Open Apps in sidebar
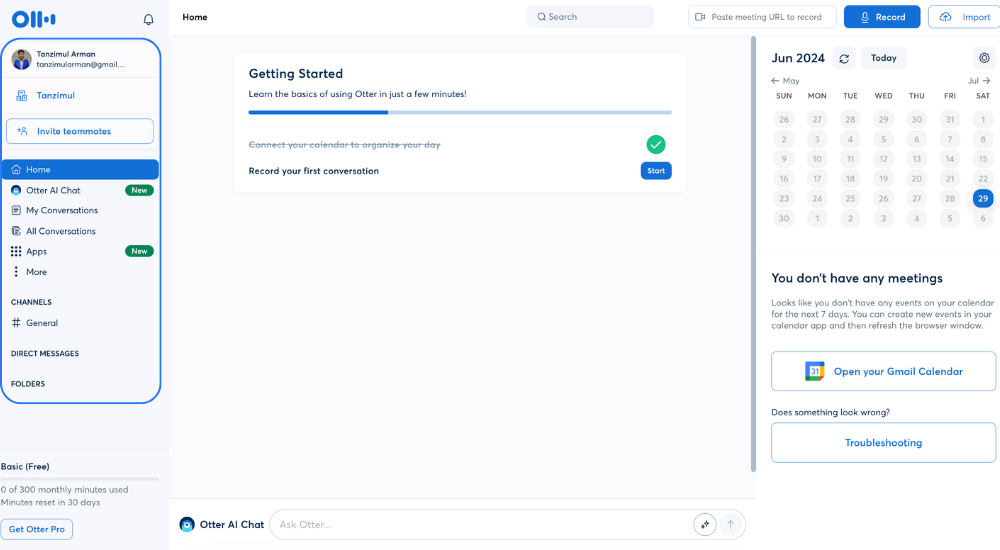The image size is (1000, 550). coord(36,251)
